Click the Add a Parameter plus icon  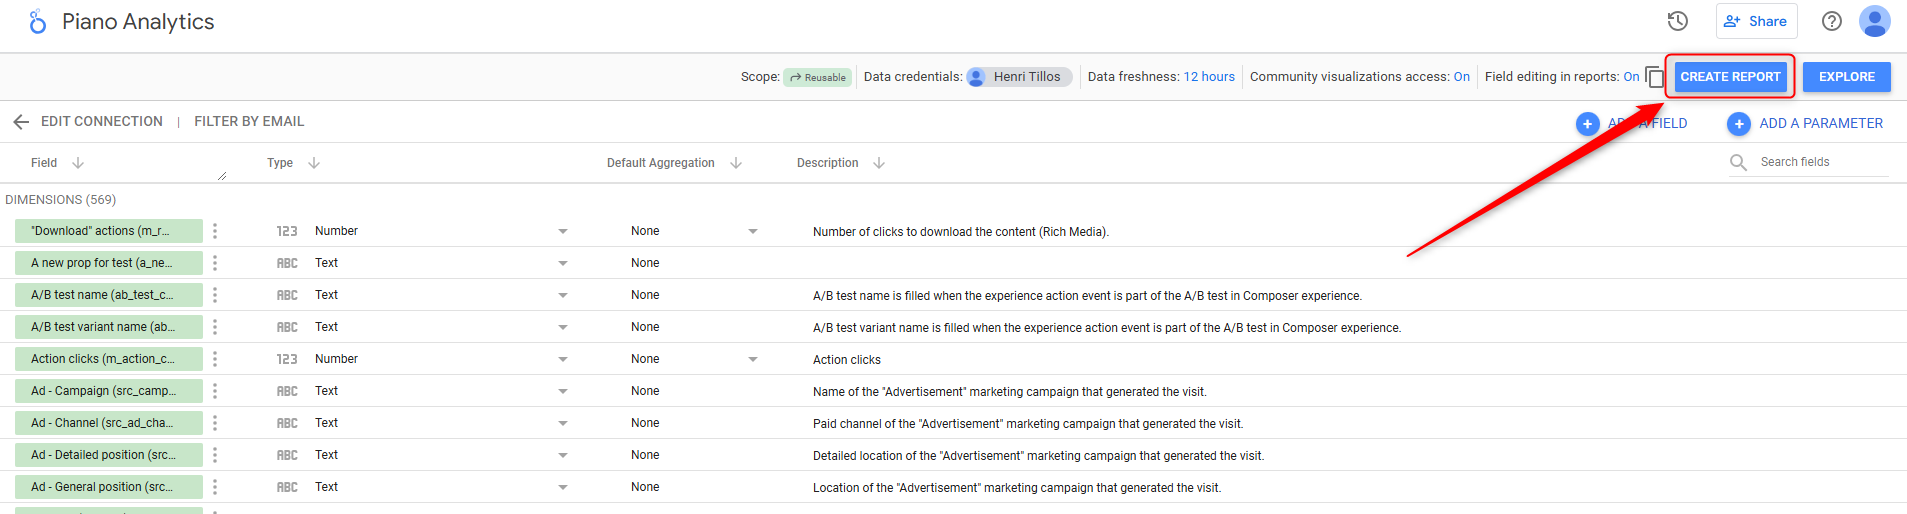tap(1738, 123)
